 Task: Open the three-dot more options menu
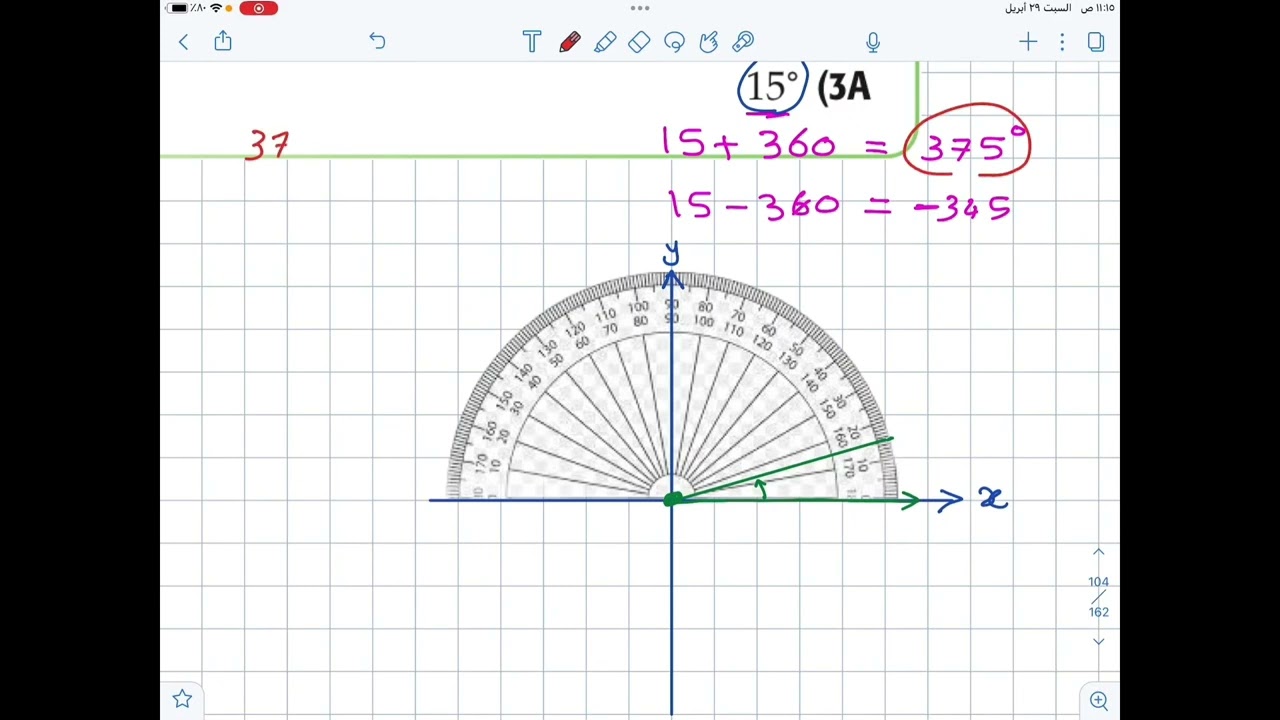[x=1062, y=41]
